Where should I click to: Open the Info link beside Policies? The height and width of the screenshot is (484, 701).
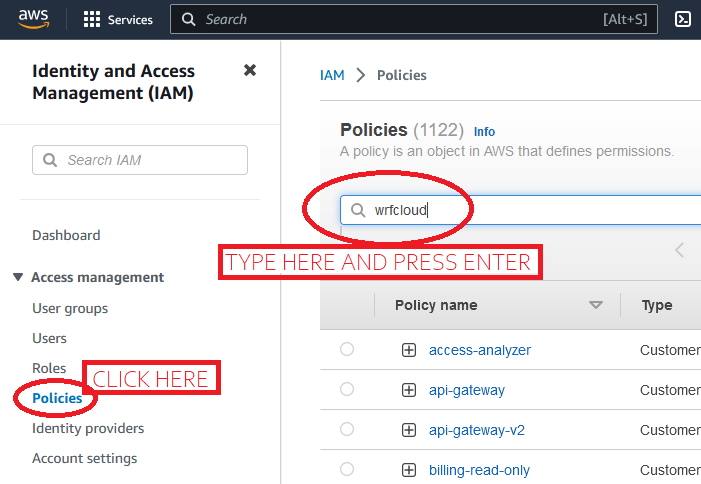[x=484, y=132]
